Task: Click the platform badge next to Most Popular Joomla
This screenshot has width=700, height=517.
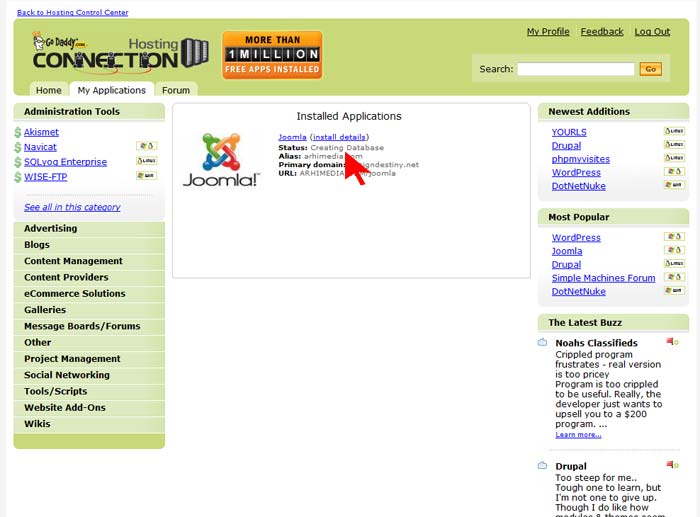Action: coord(674,250)
